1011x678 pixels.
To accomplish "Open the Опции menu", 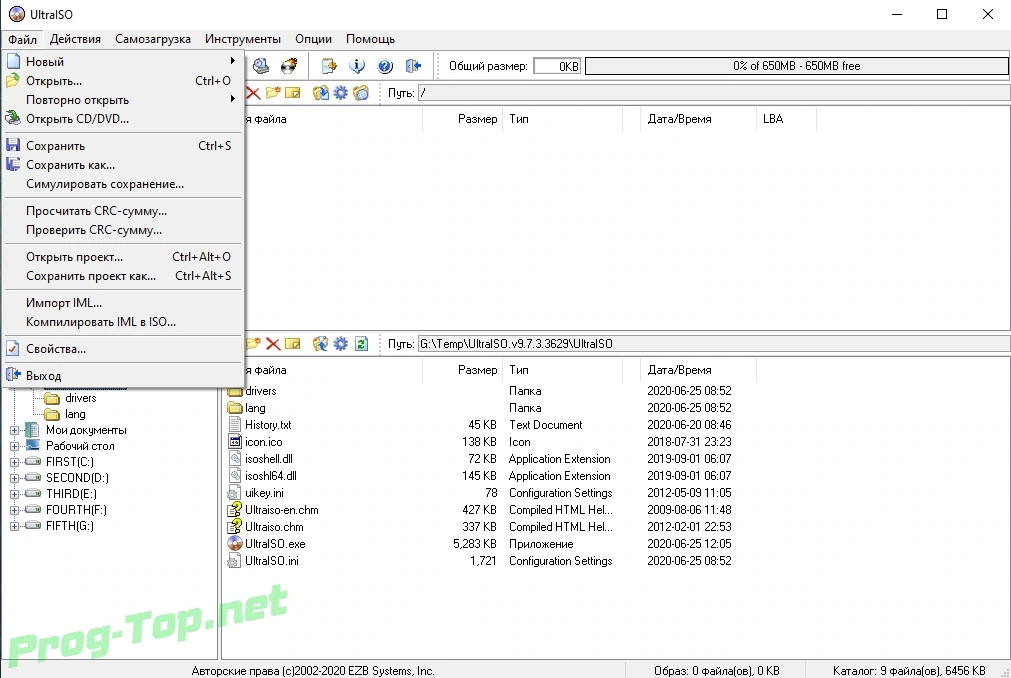I will click(x=313, y=39).
